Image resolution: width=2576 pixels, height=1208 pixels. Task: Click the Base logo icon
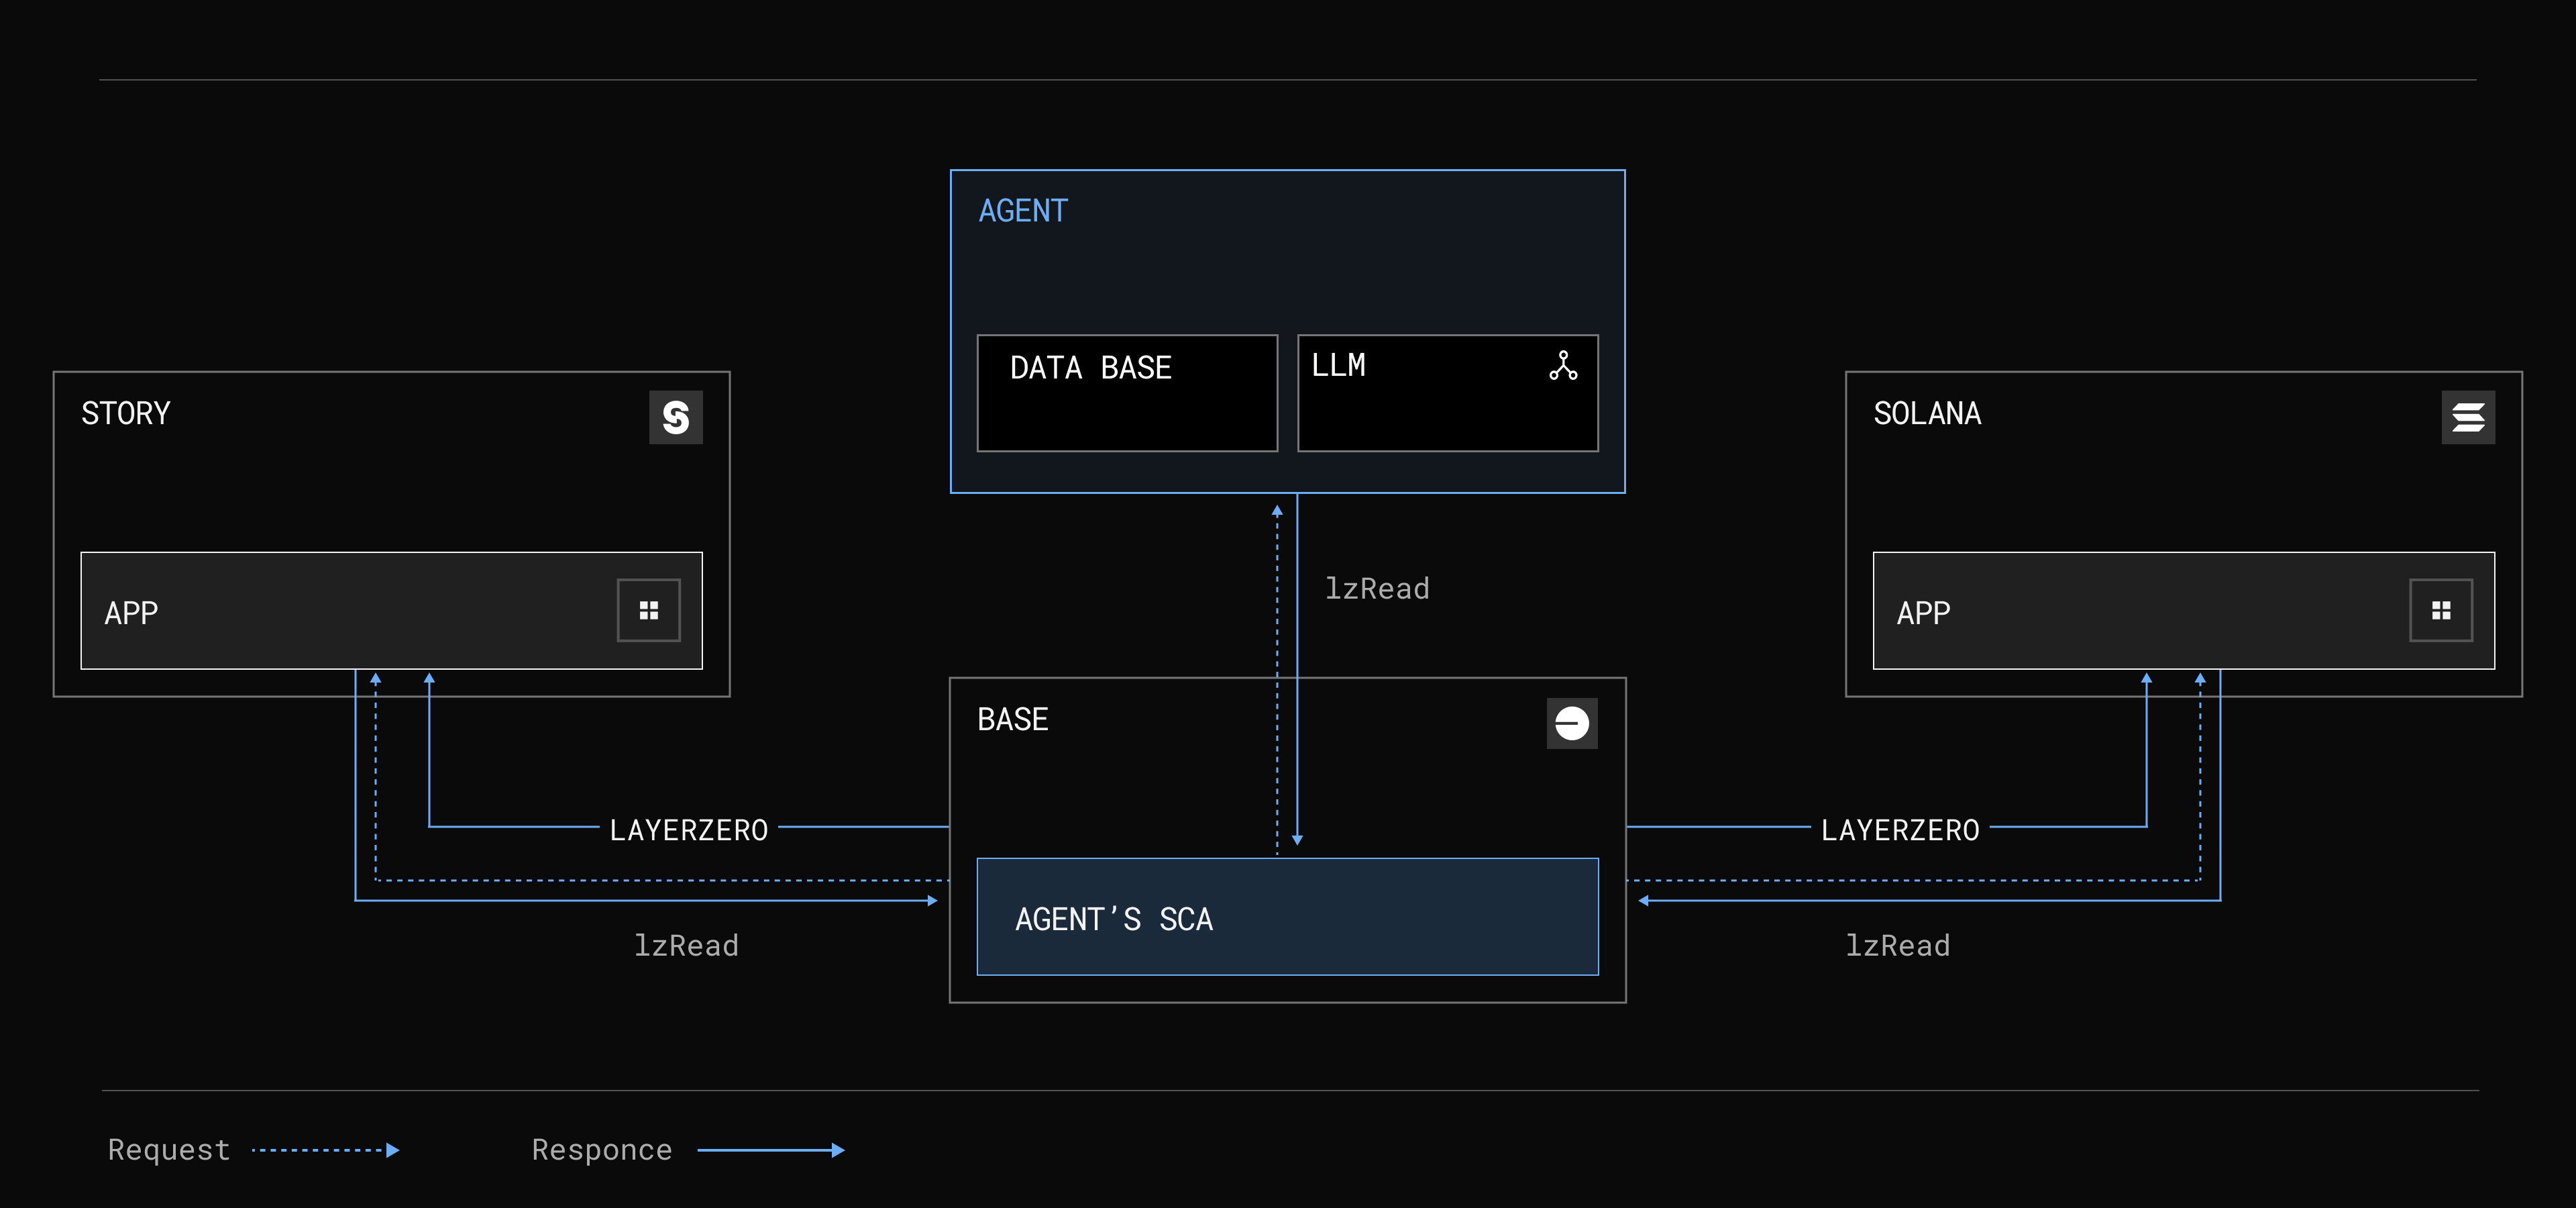[x=1571, y=723]
